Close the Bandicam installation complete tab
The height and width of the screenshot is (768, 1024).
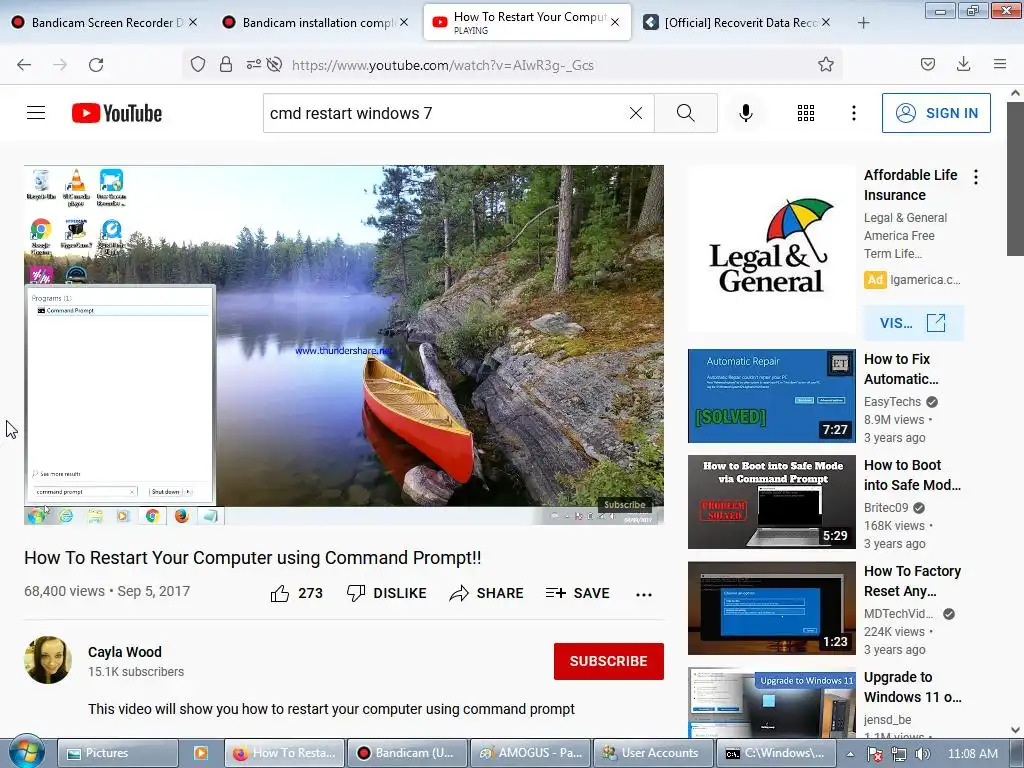click(404, 22)
